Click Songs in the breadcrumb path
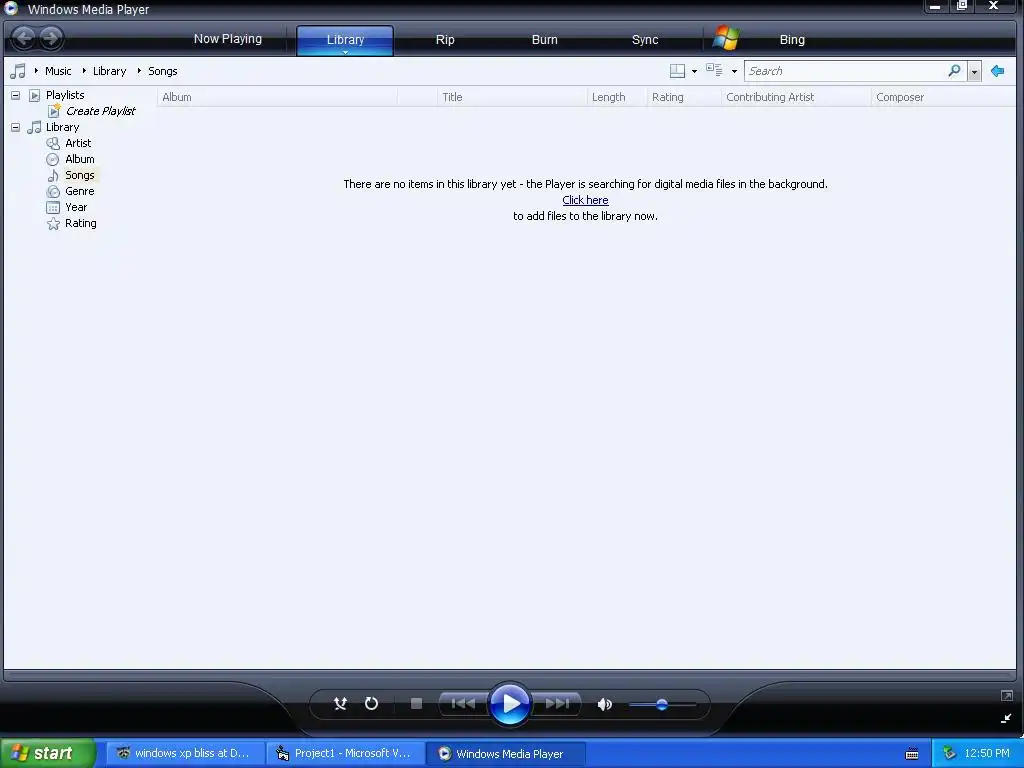This screenshot has width=1024, height=768. (163, 71)
